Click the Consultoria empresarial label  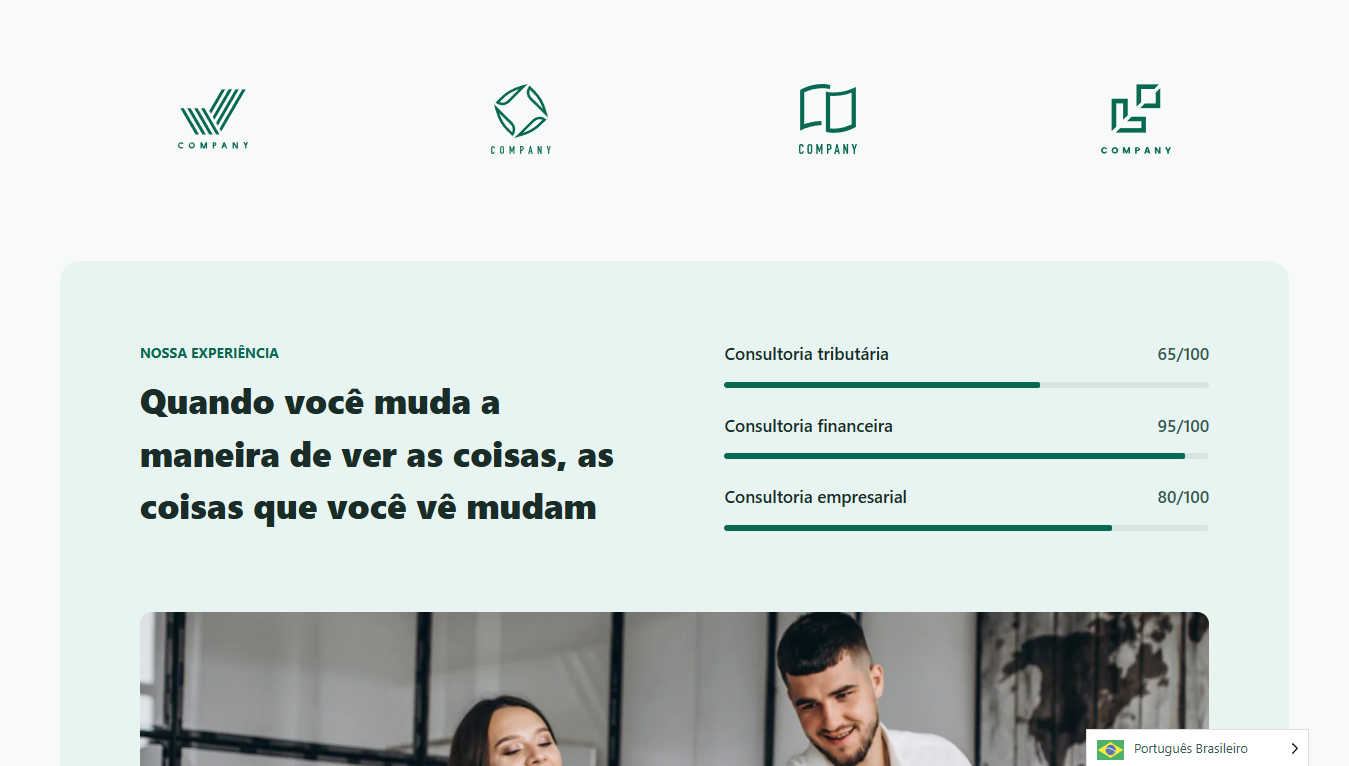[815, 497]
